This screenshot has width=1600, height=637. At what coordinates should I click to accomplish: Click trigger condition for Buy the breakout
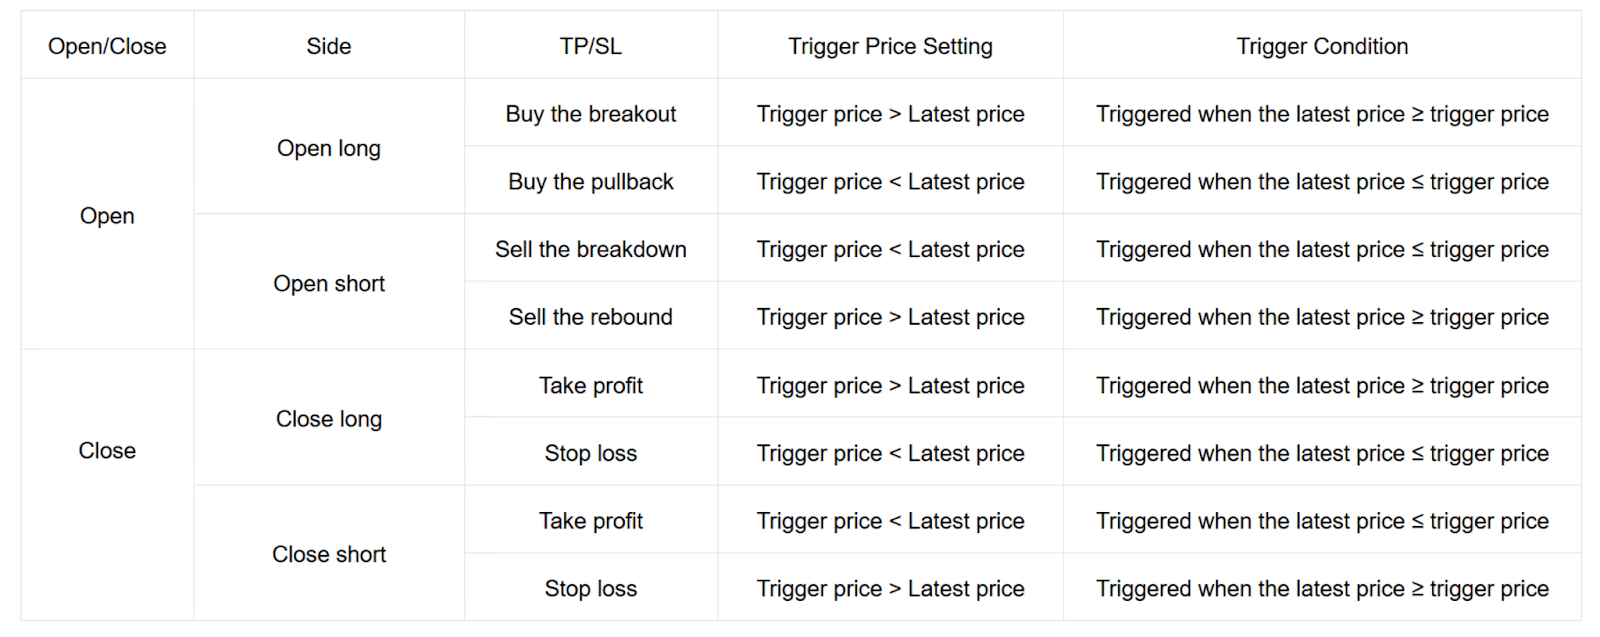click(x=1322, y=114)
